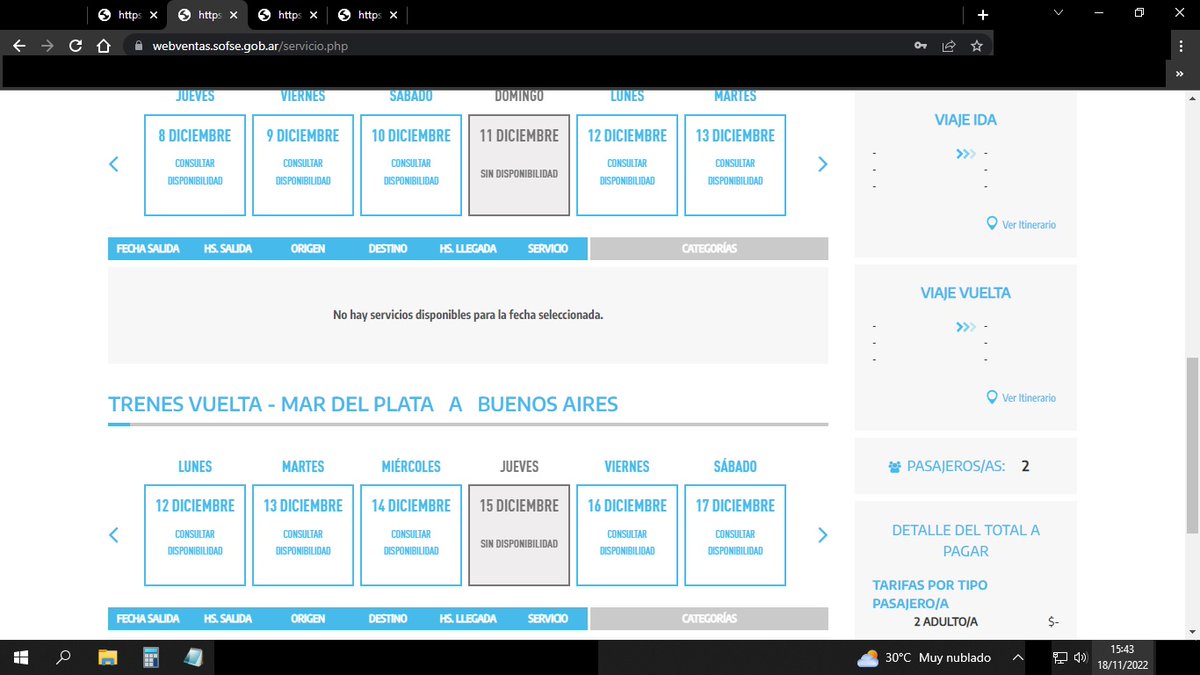Show earlier return dates with left arrow
Image resolution: width=1200 pixels, height=675 pixels.
tap(114, 535)
